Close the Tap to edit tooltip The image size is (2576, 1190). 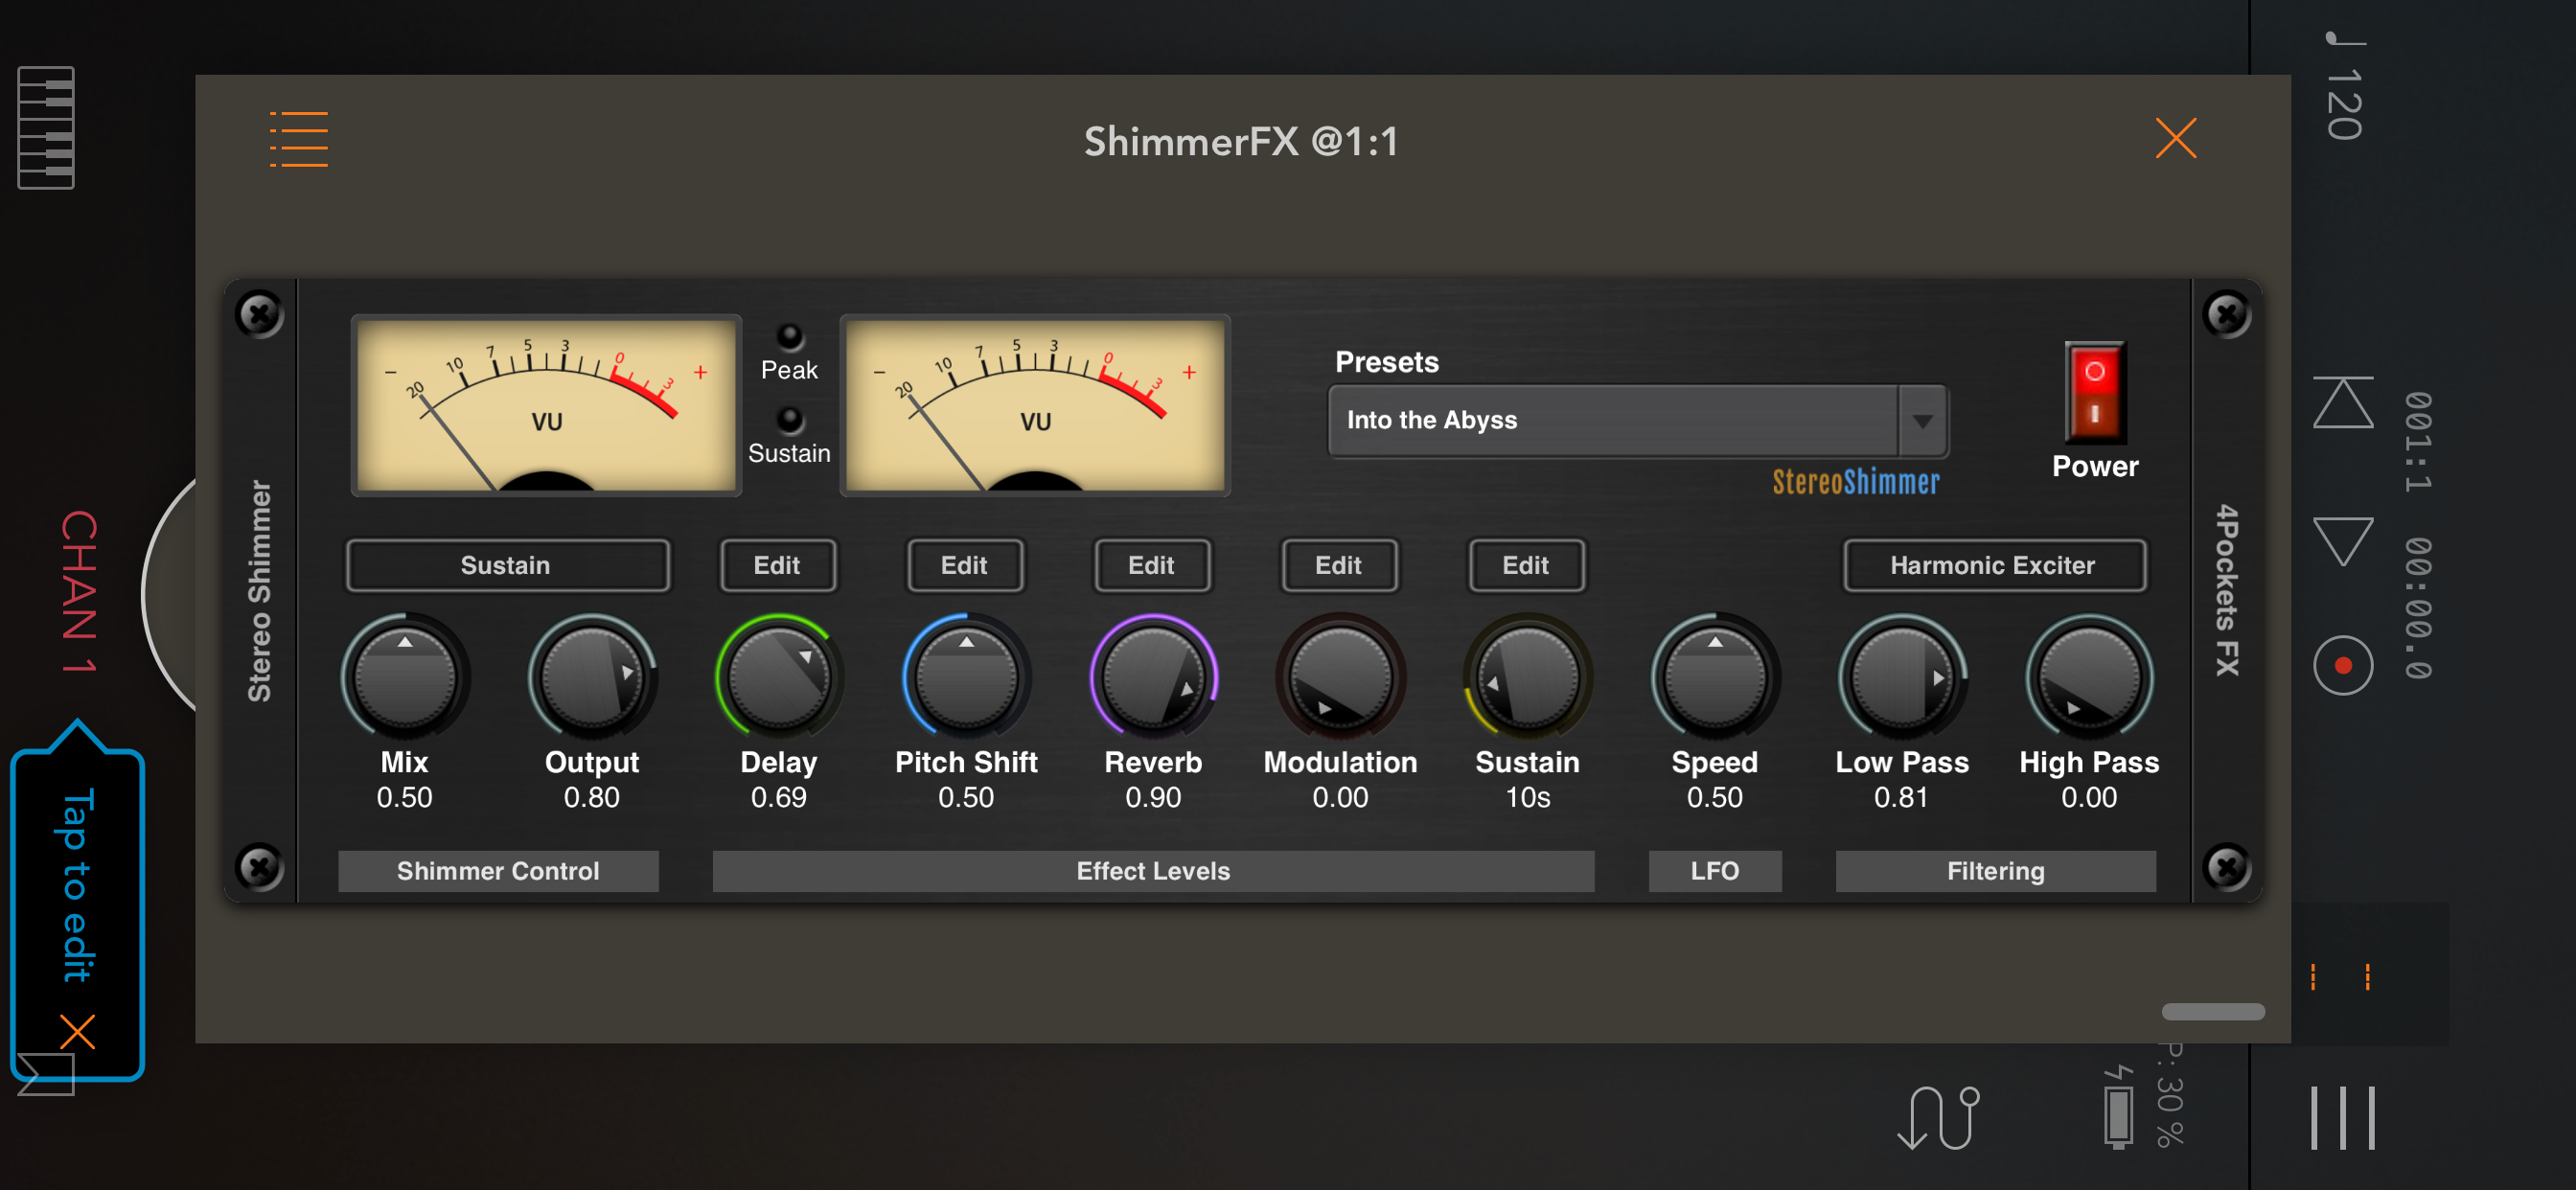pos(77,1031)
